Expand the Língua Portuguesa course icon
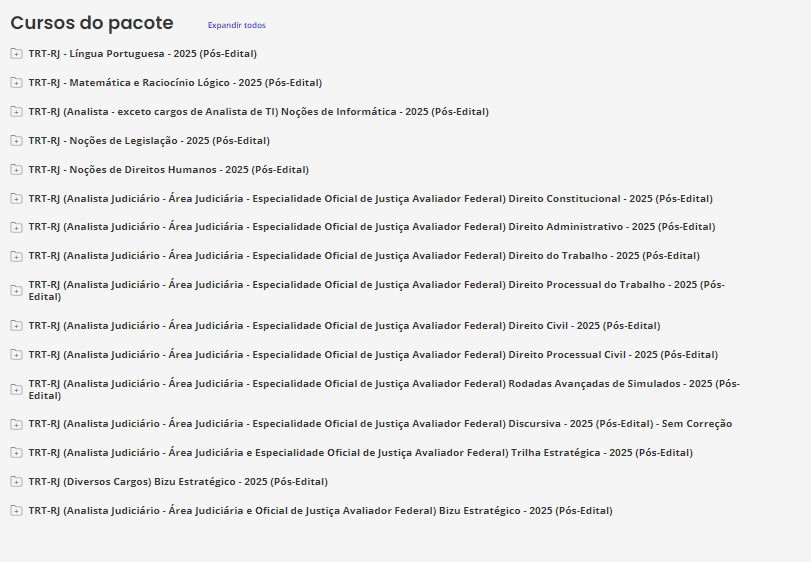Image resolution: width=811 pixels, height=562 pixels. click(x=16, y=53)
